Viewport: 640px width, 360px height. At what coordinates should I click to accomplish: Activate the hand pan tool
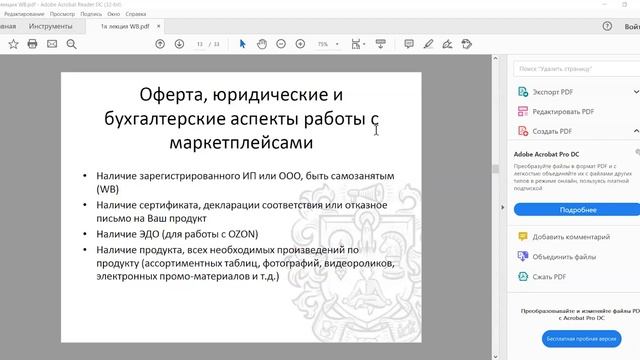262,44
